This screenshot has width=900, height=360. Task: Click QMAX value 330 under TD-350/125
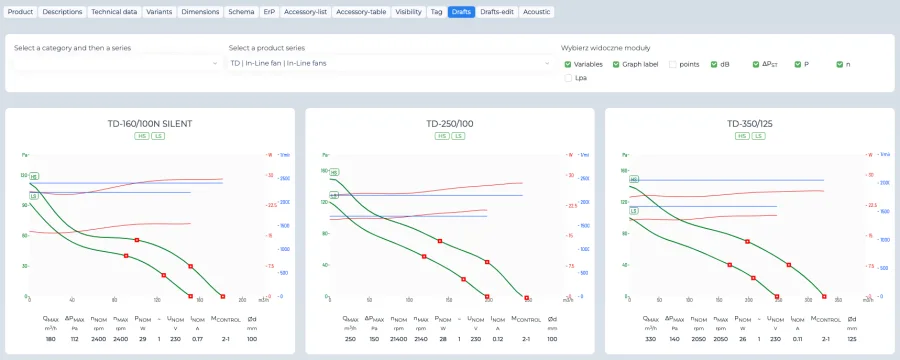click(651, 339)
